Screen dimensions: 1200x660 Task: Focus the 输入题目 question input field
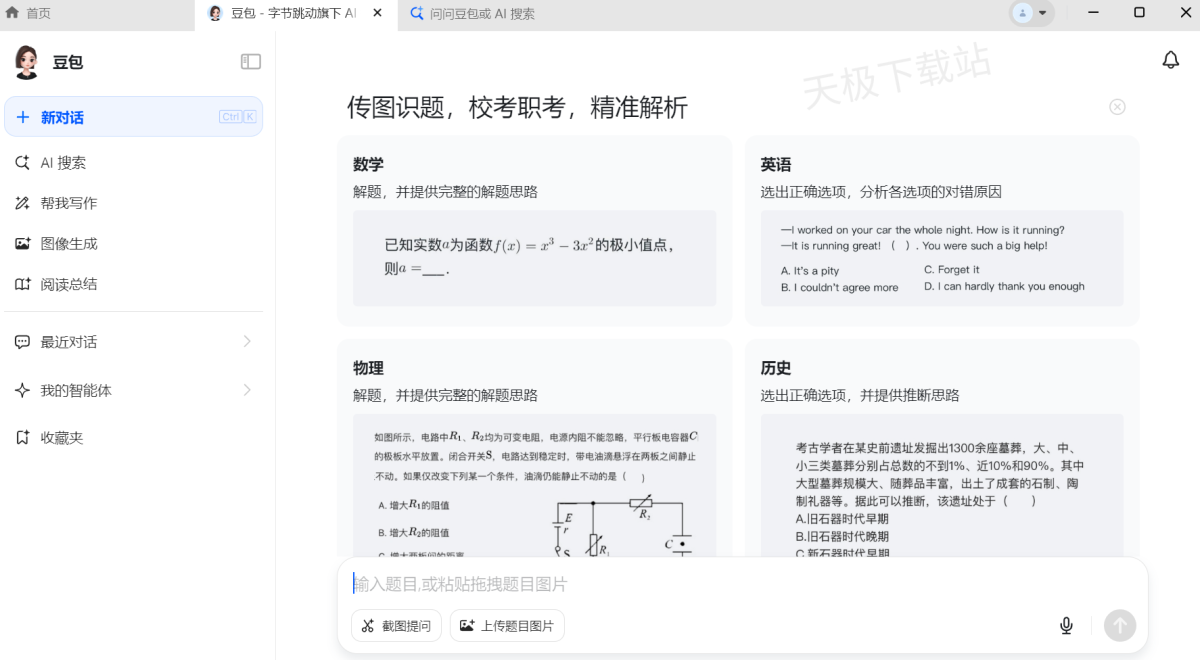(x=740, y=584)
